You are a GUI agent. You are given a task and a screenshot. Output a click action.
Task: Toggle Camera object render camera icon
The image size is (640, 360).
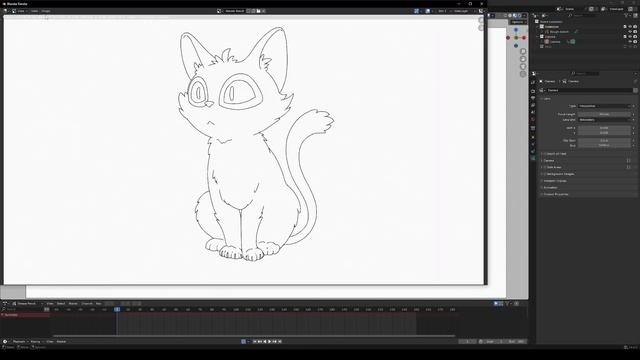(x=635, y=42)
